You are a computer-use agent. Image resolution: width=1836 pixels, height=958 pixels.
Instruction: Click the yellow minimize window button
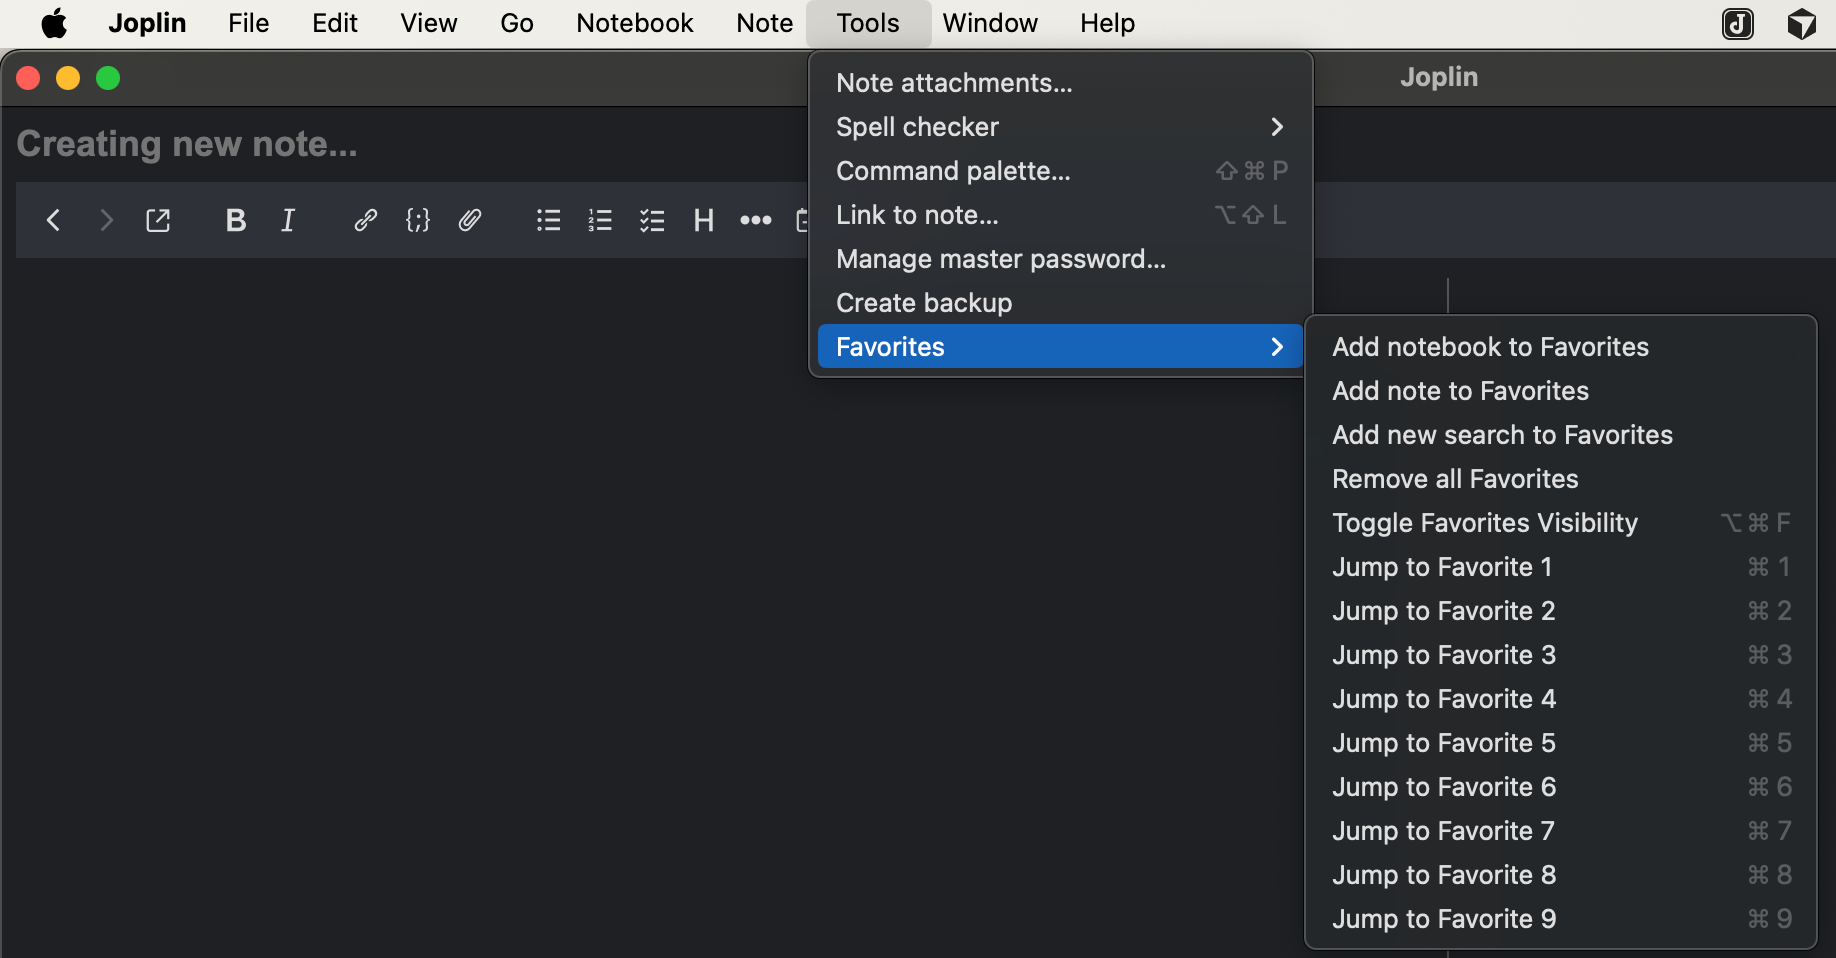click(x=68, y=78)
